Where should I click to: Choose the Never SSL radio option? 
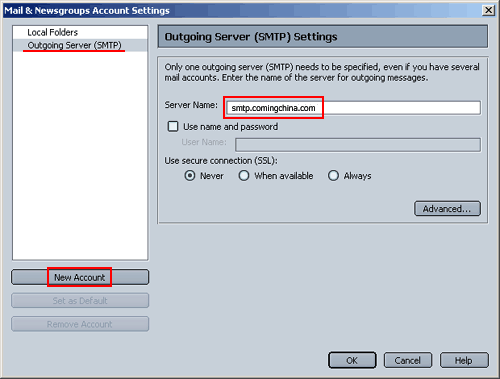pos(190,176)
